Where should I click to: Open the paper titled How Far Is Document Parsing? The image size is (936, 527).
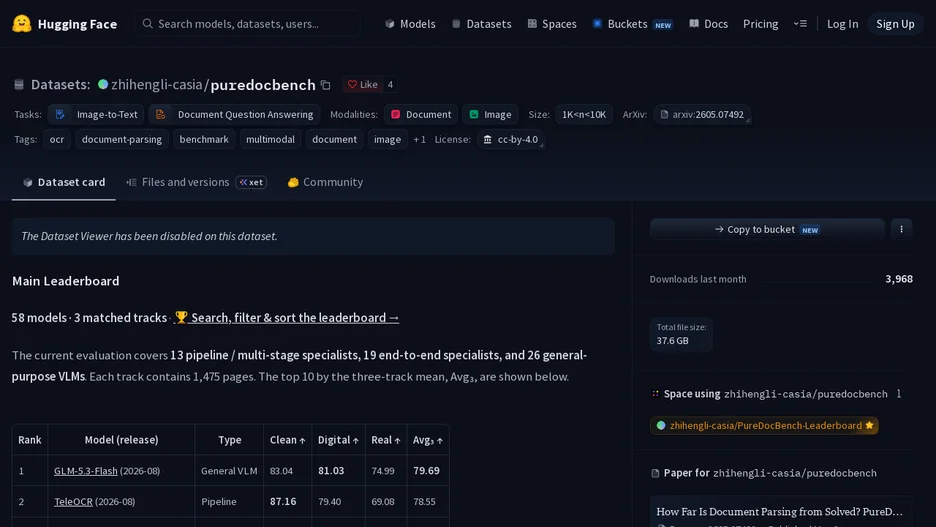point(779,512)
